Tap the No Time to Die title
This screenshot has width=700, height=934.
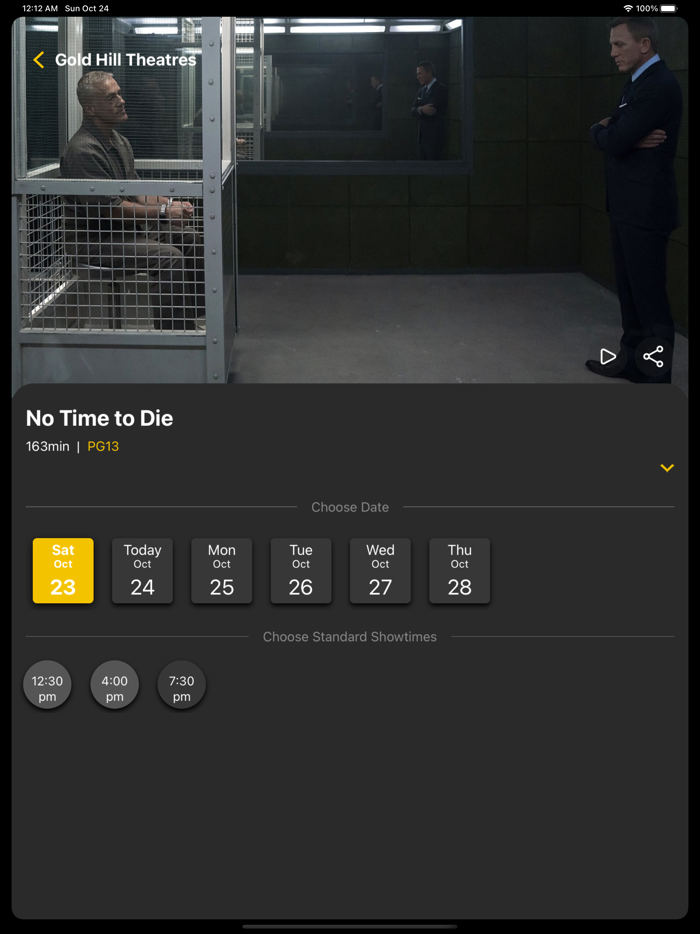[99, 418]
